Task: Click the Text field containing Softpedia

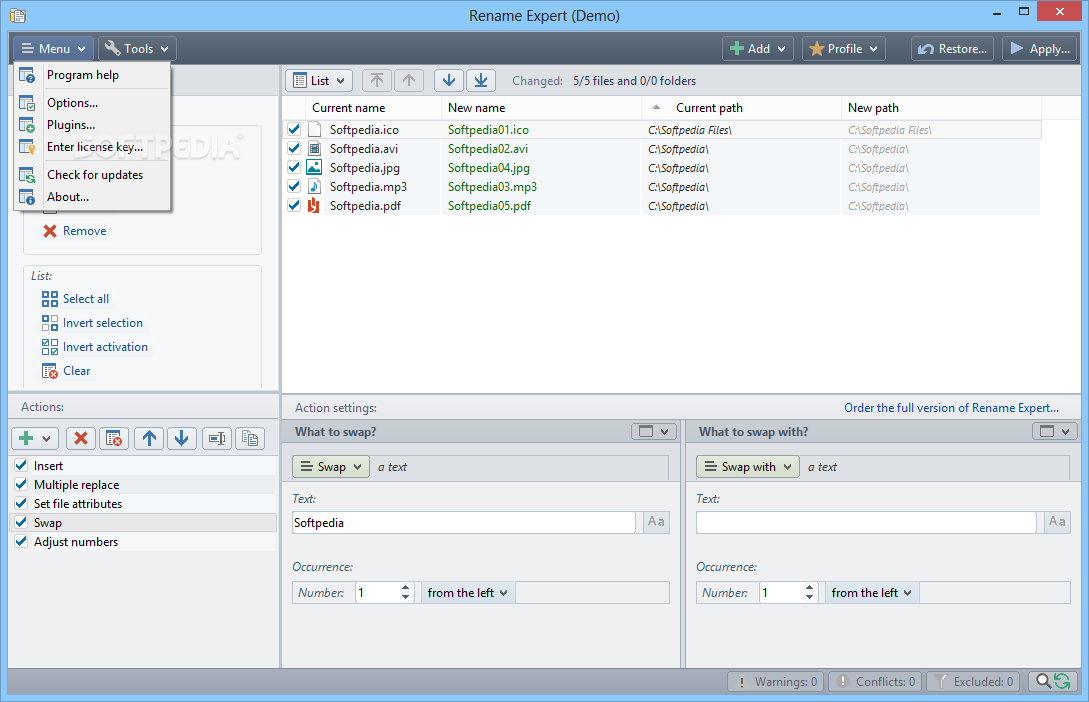Action: coord(463,523)
